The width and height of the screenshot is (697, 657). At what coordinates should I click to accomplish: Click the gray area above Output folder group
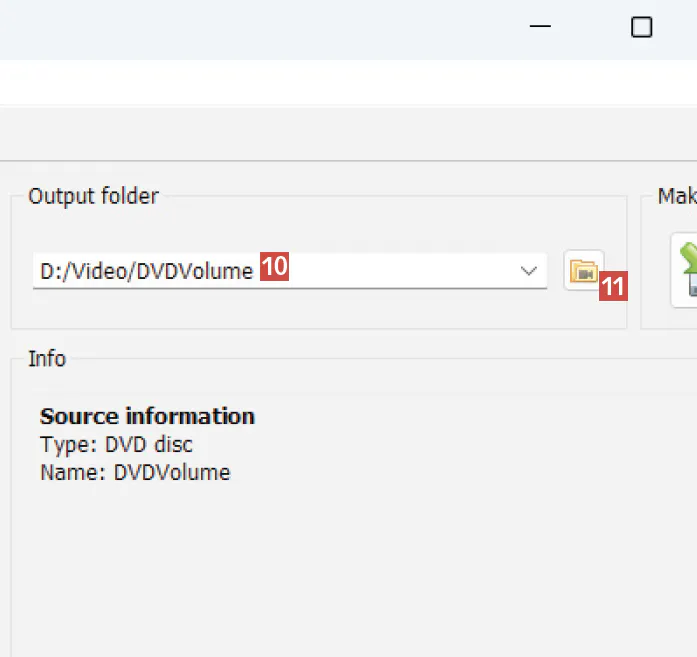(300, 135)
